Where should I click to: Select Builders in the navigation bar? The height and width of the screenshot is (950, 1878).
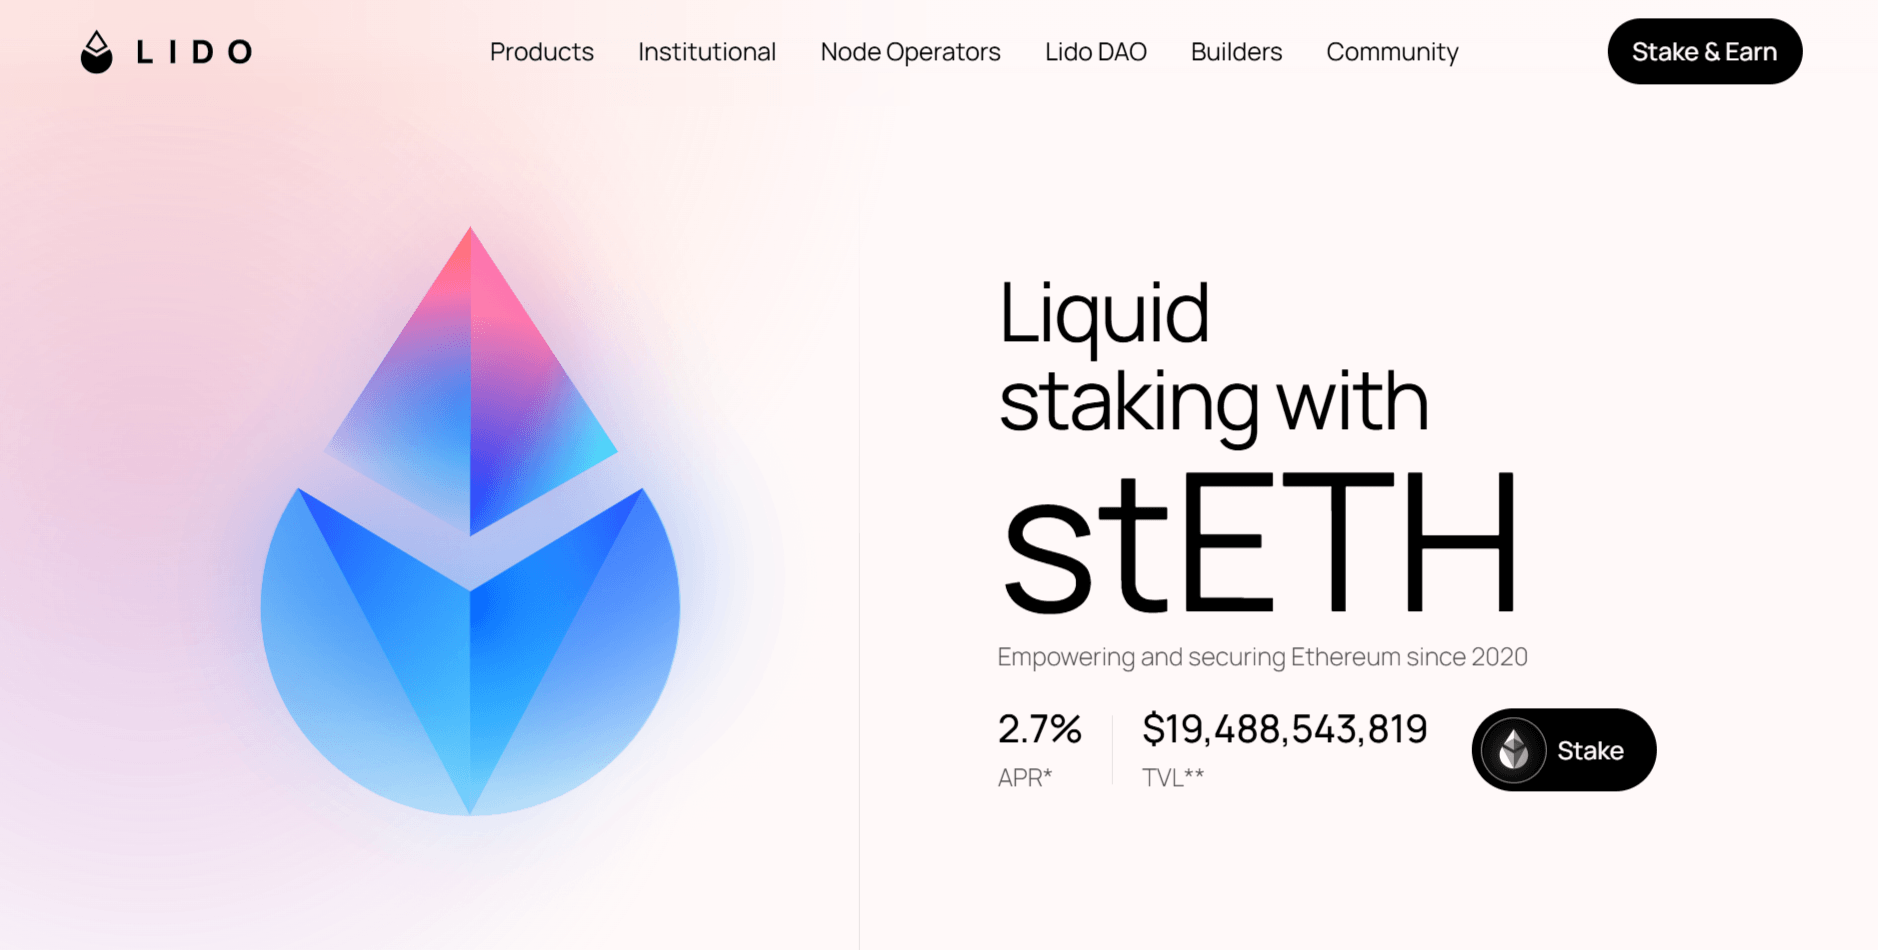tap(1236, 52)
